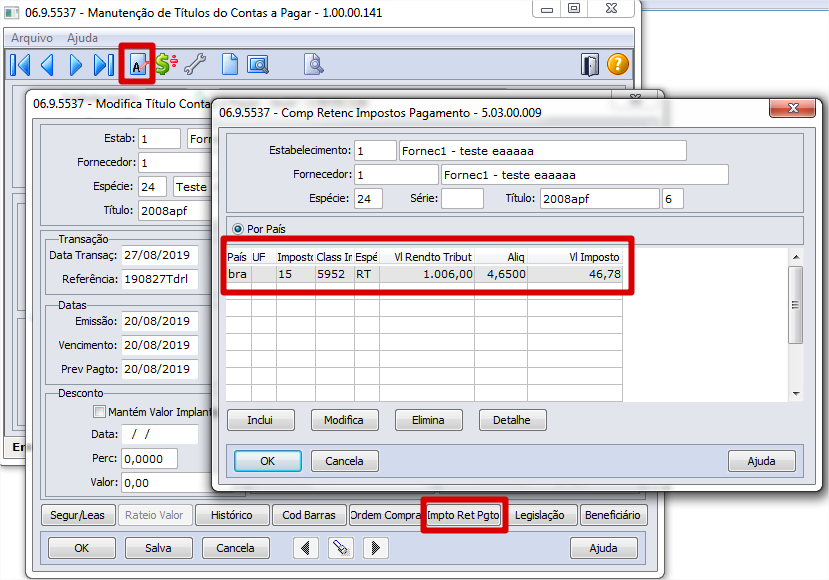The height and width of the screenshot is (580, 829).
Task: Select the grid row with país bra
Action: (x=424, y=274)
